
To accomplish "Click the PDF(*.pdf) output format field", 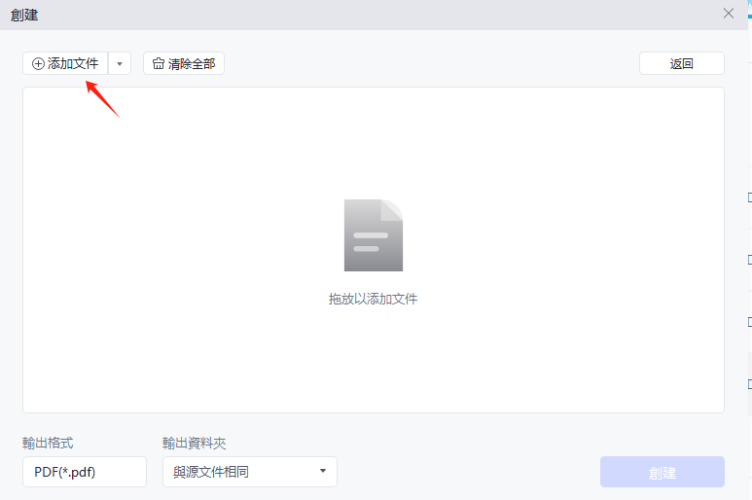I will point(84,472).
